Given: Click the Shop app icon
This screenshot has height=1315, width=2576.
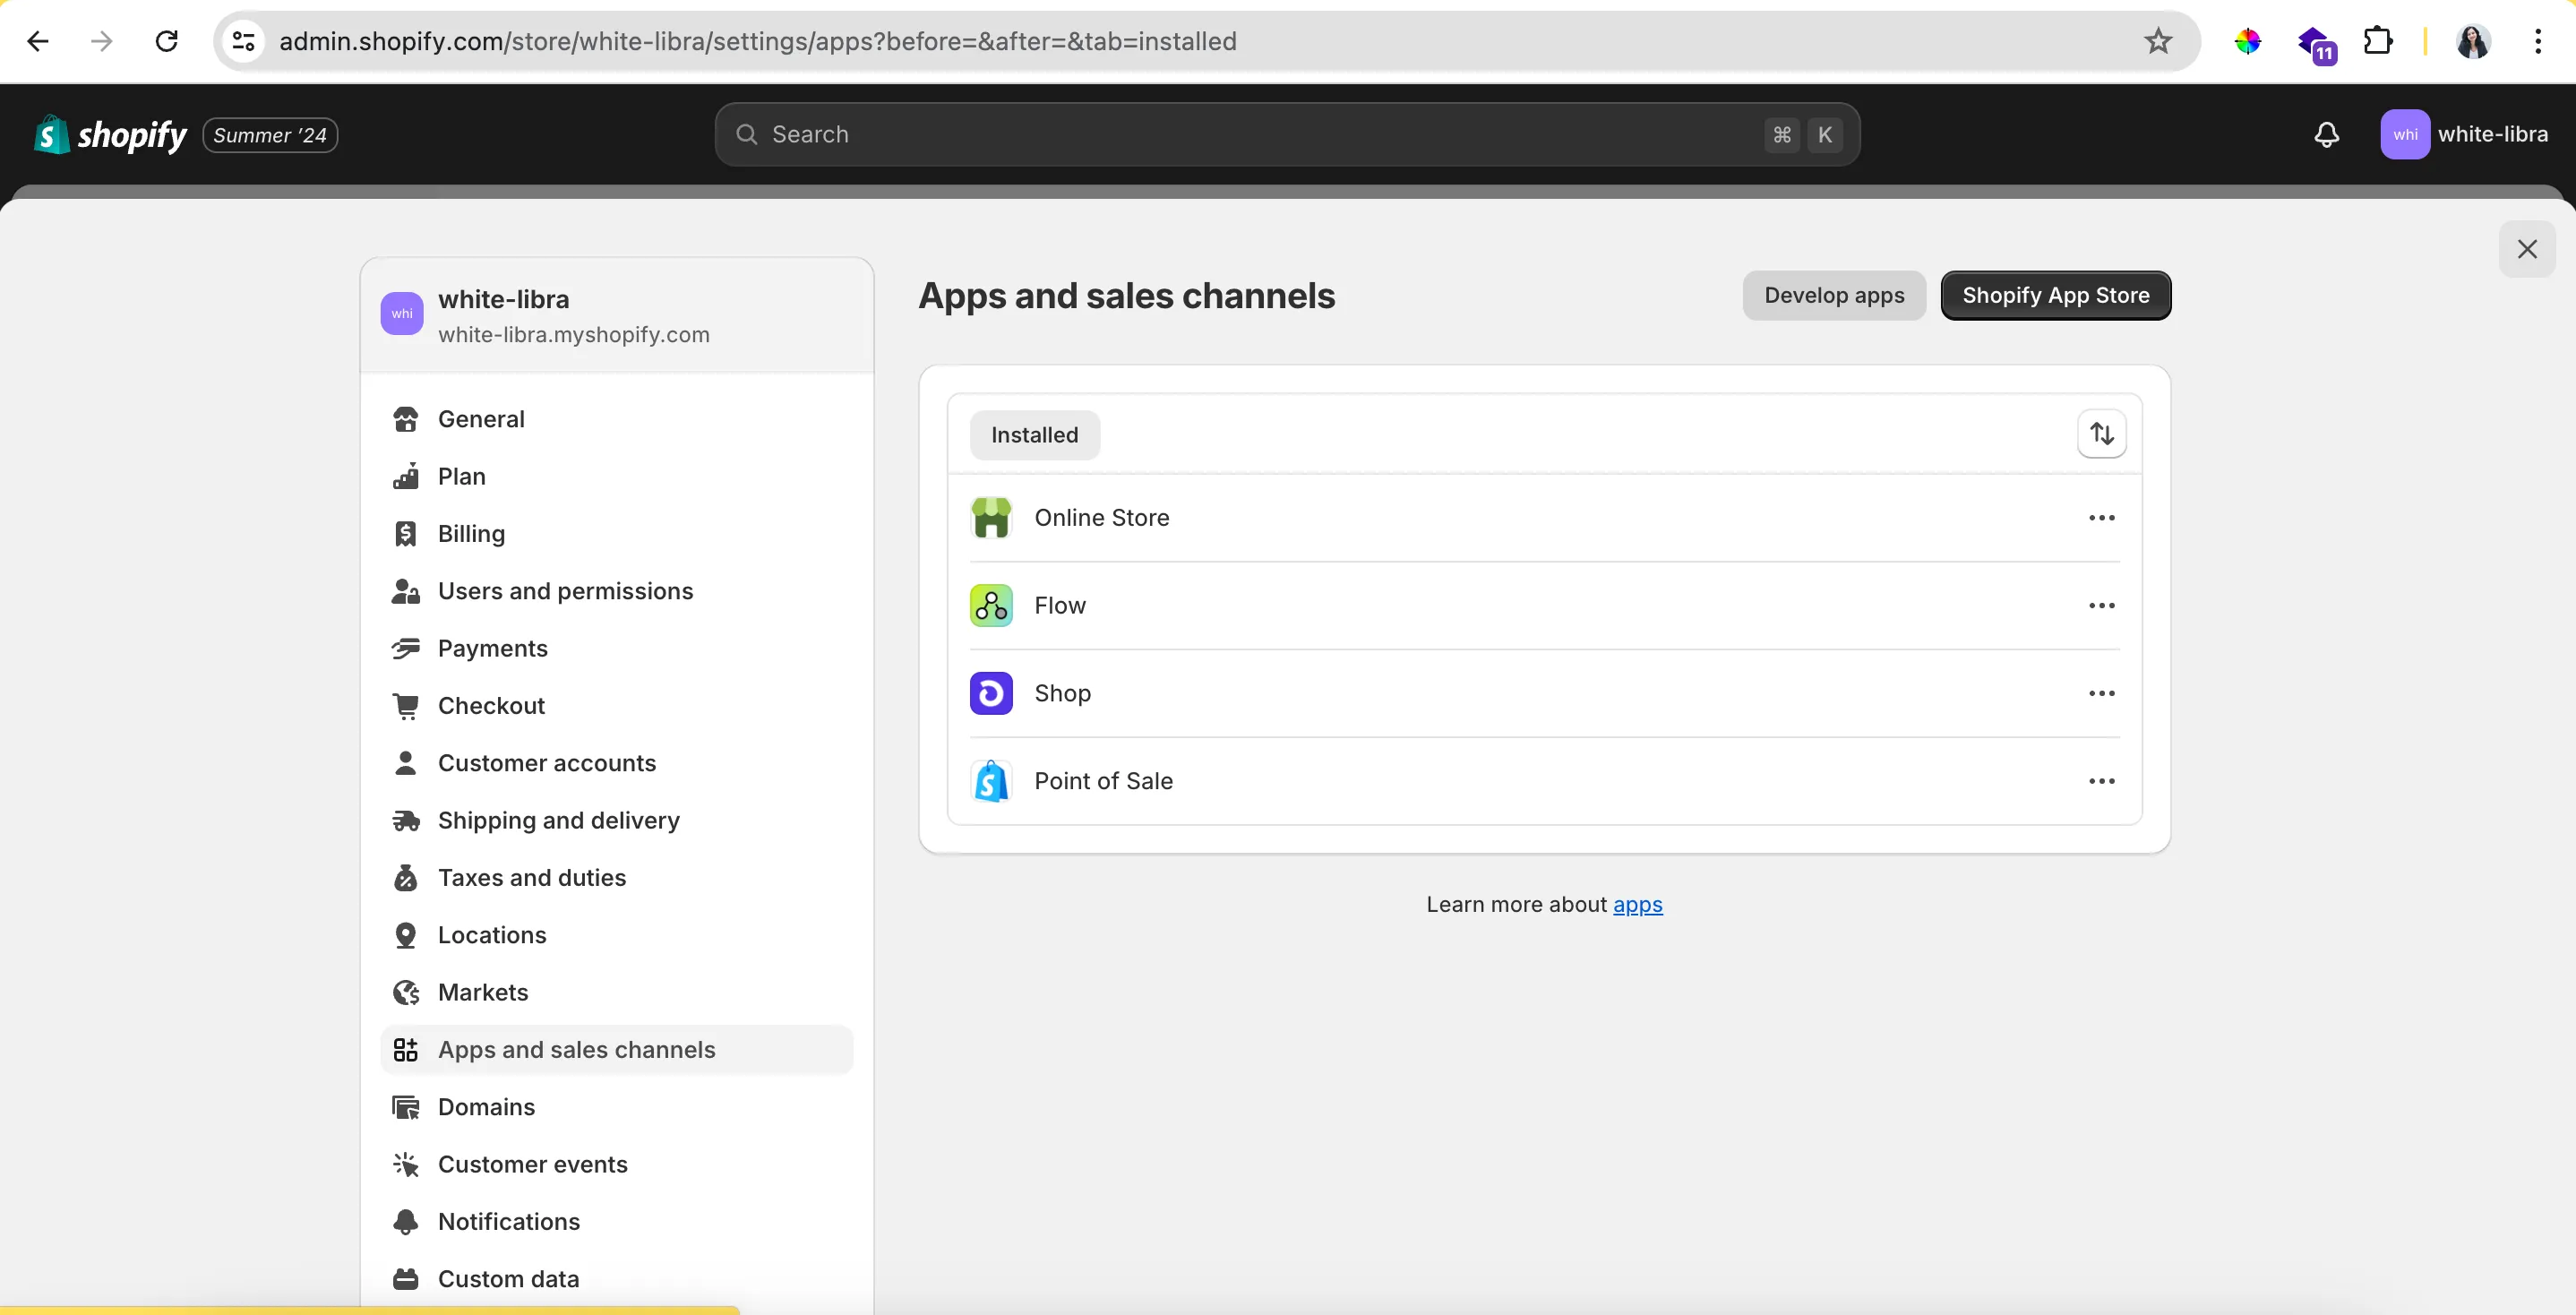Looking at the screenshot, I should (x=992, y=691).
